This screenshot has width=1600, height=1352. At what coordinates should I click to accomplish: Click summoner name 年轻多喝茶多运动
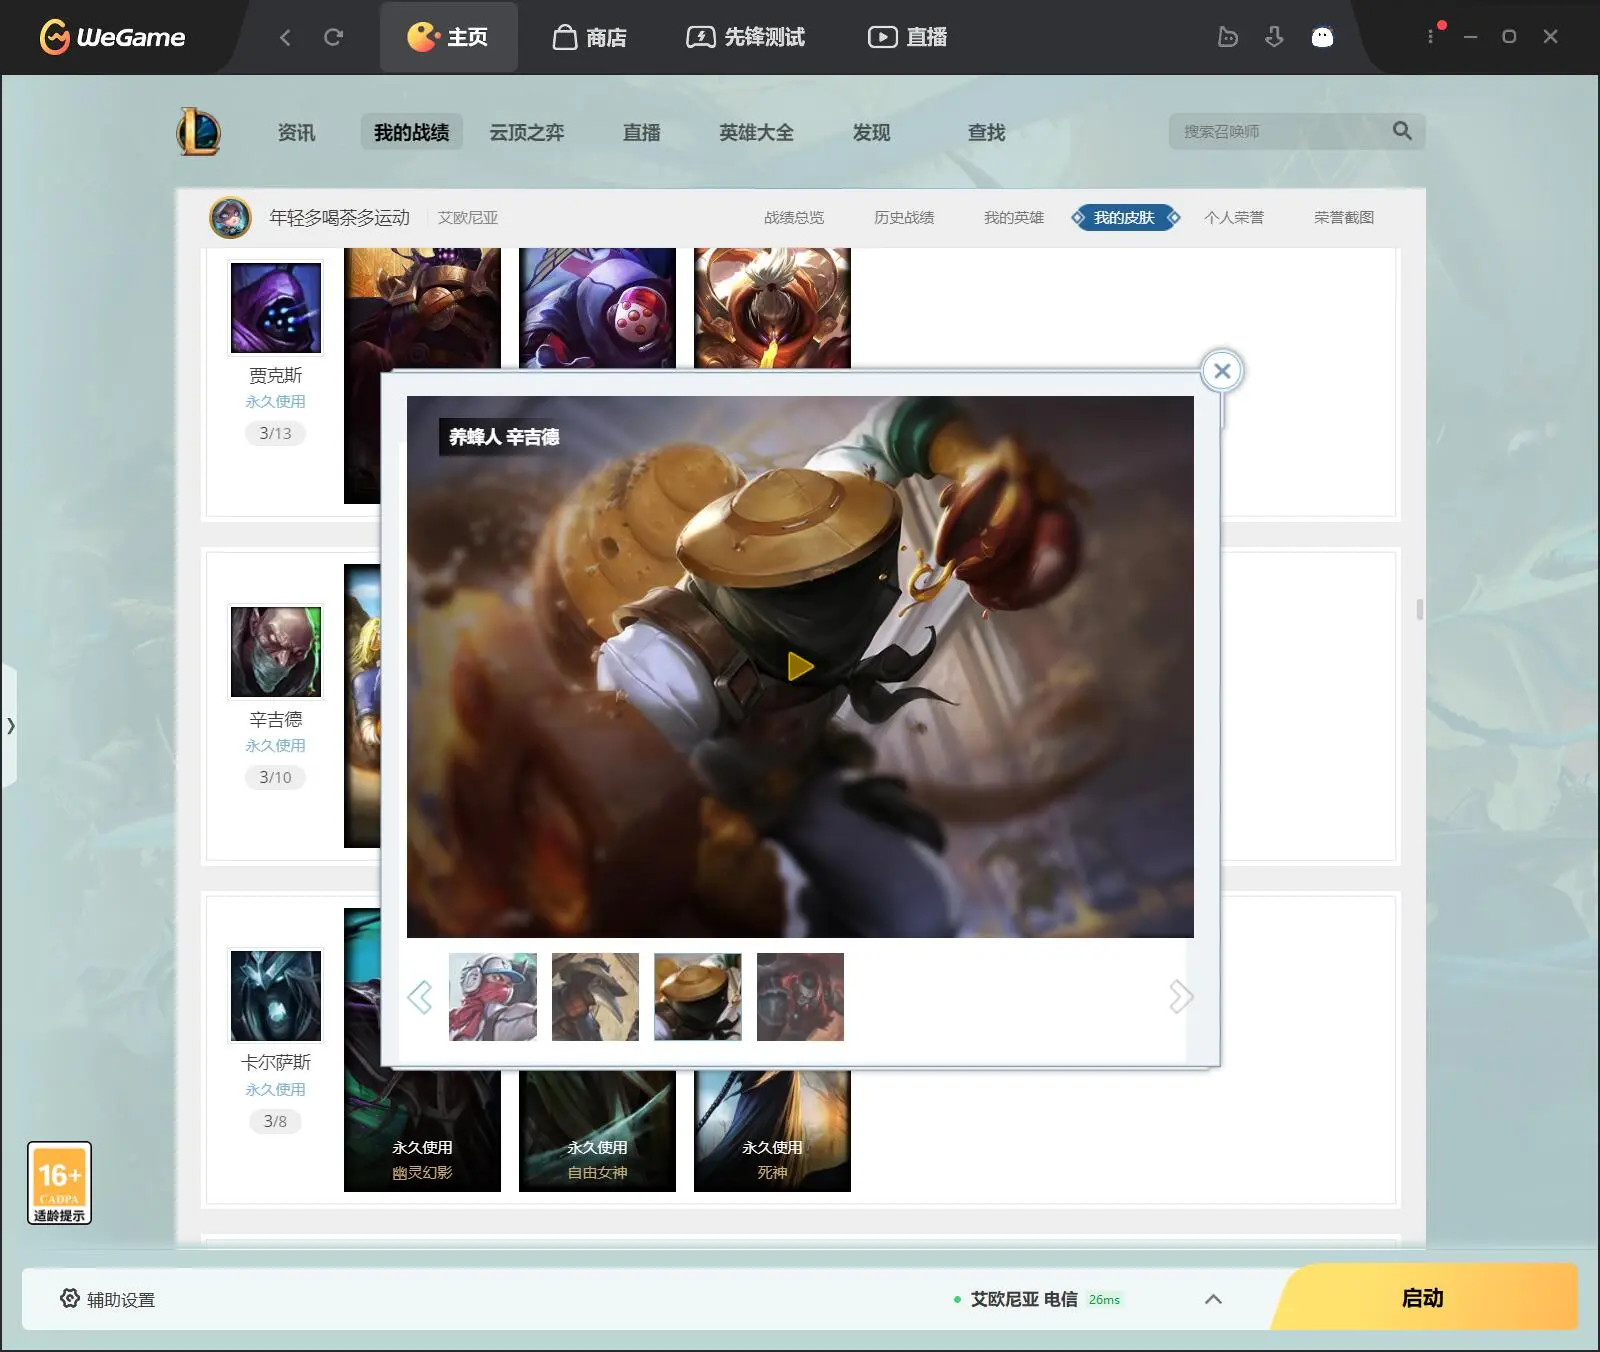[x=339, y=217]
